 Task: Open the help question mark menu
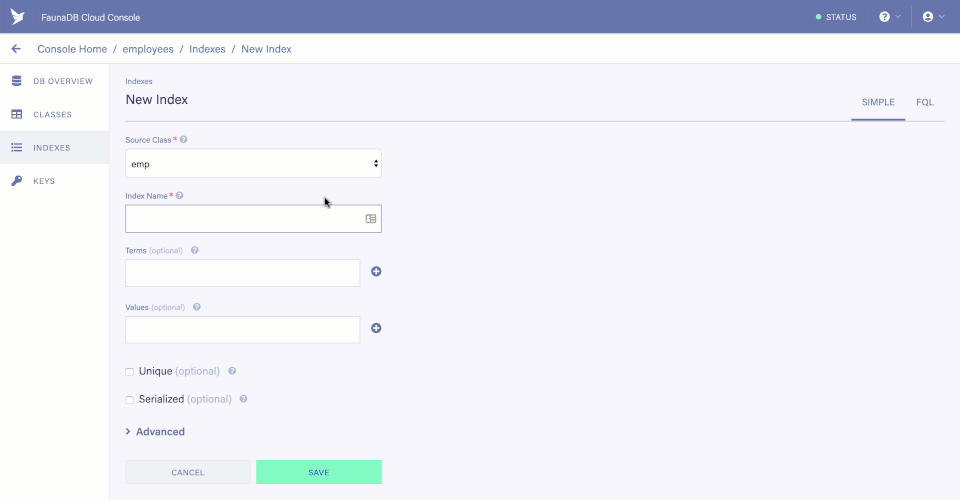tap(890, 17)
